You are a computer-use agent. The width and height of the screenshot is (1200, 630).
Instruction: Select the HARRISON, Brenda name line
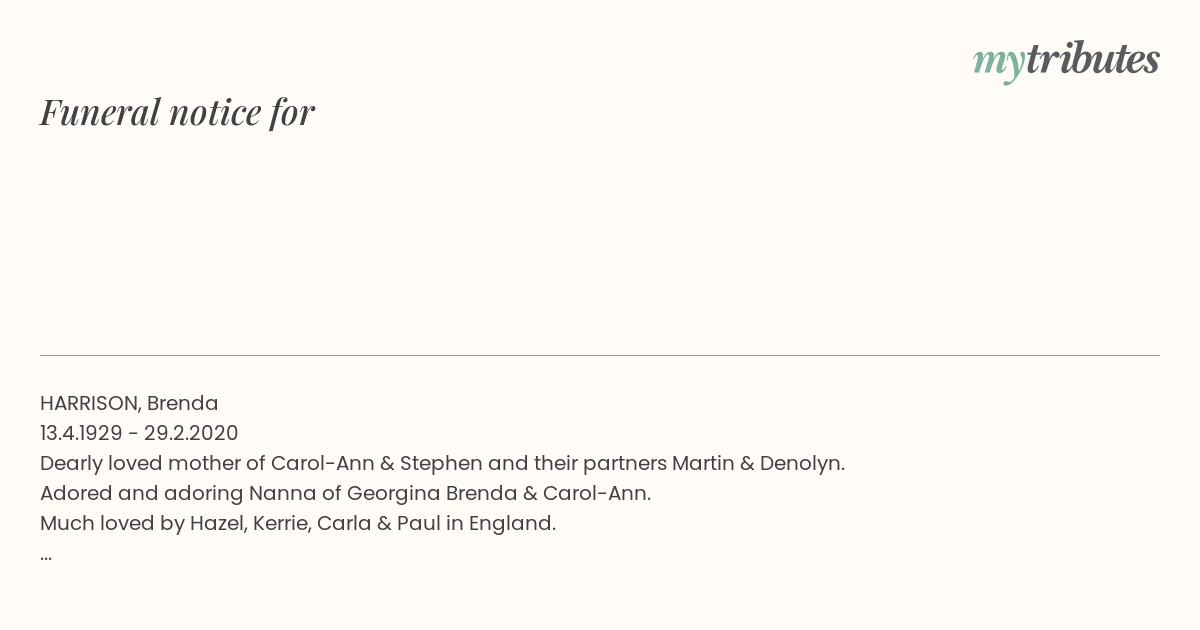click(129, 403)
